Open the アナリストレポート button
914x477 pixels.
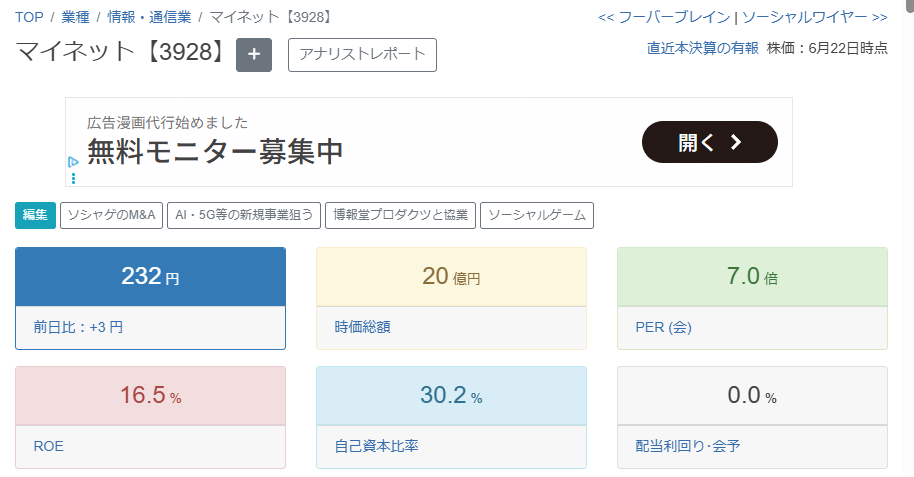[362, 55]
